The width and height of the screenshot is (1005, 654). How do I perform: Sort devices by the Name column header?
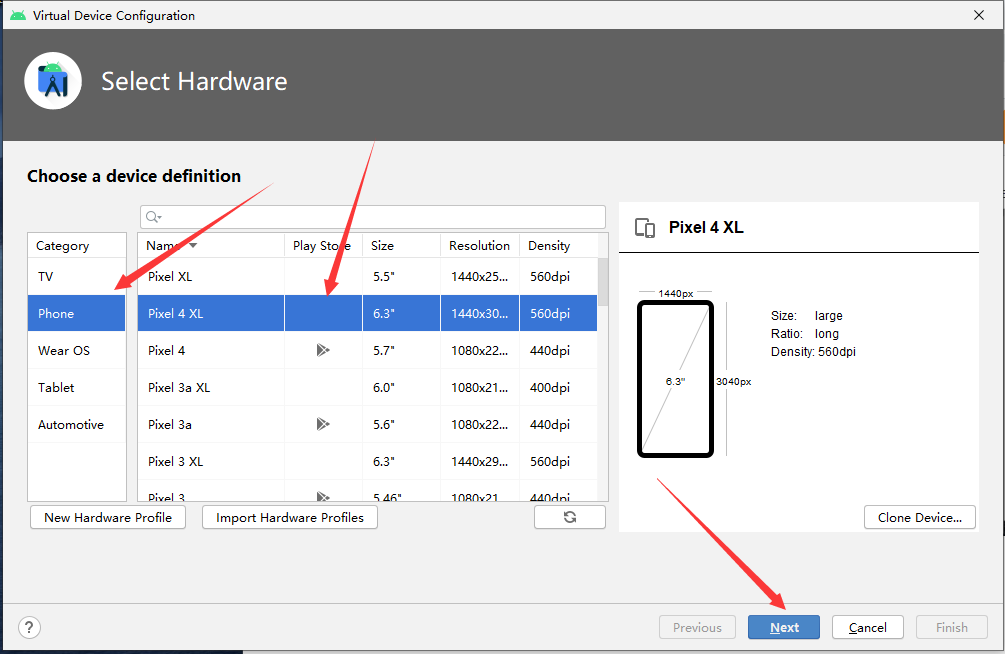pyautogui.click(x=211, y=246)
